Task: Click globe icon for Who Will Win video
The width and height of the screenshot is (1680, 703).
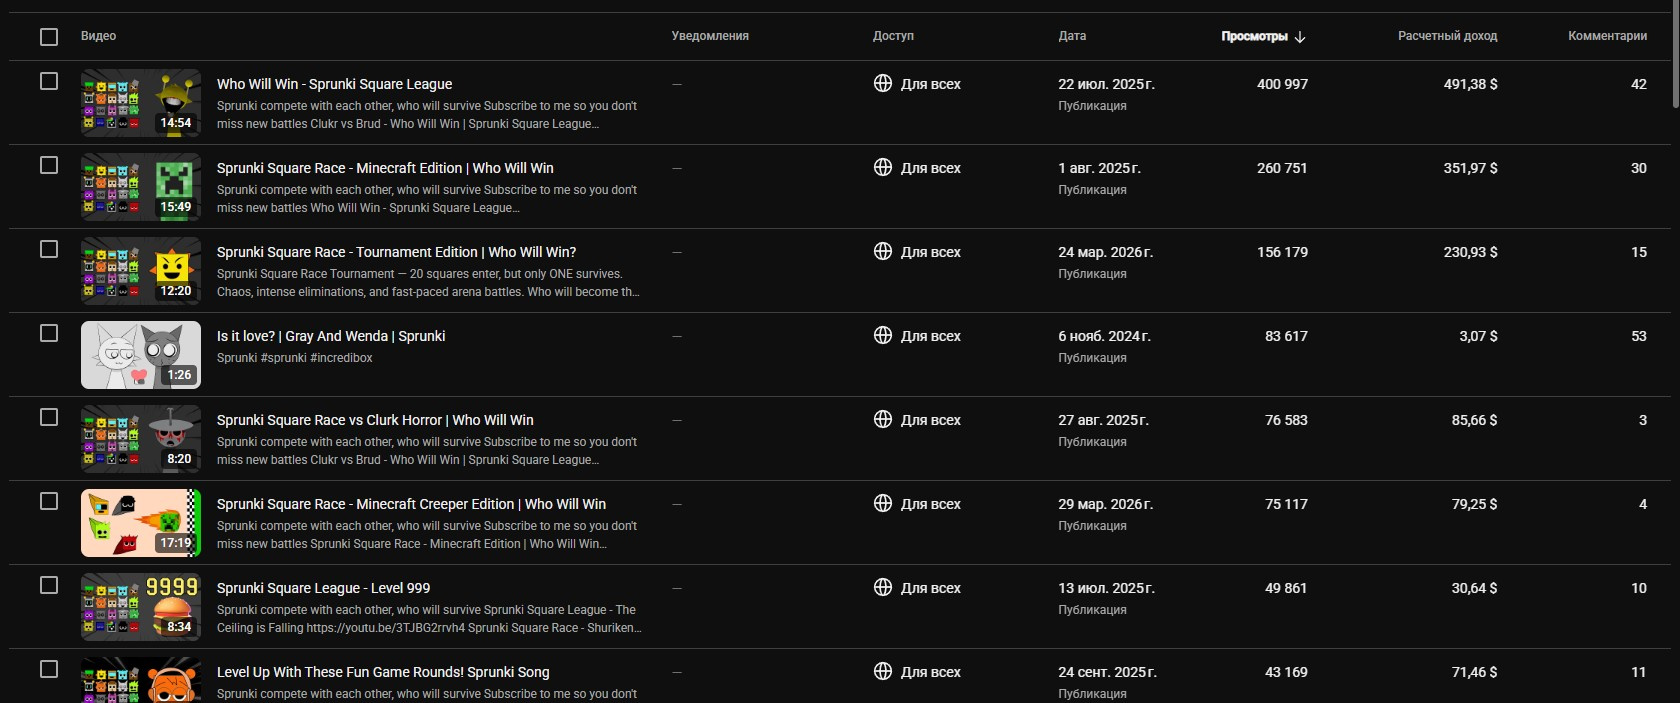Action: click(x=883, y=84)
